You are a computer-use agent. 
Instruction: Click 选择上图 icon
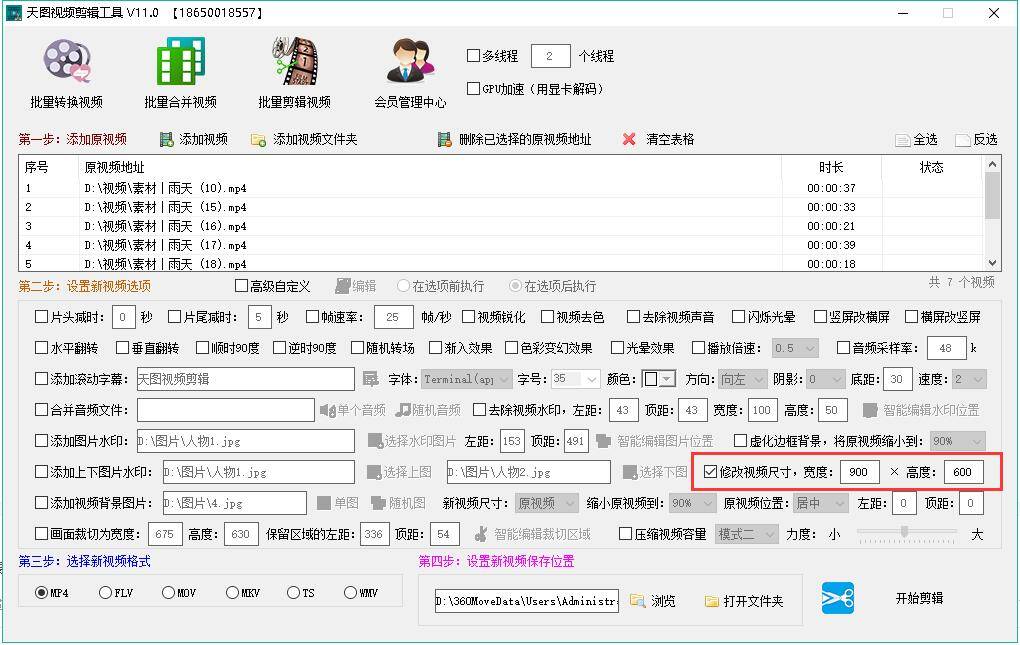point(374,472)
